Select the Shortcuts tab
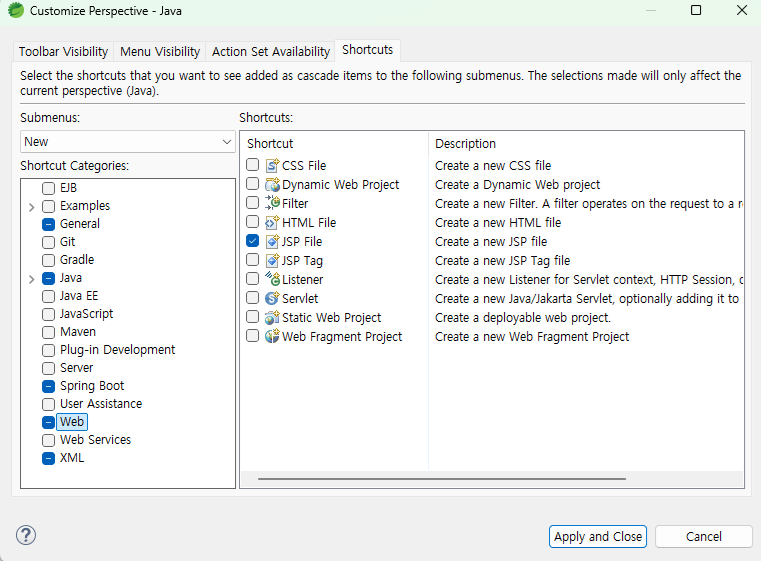The image size is (761, 561). click(x=367, y=50)
